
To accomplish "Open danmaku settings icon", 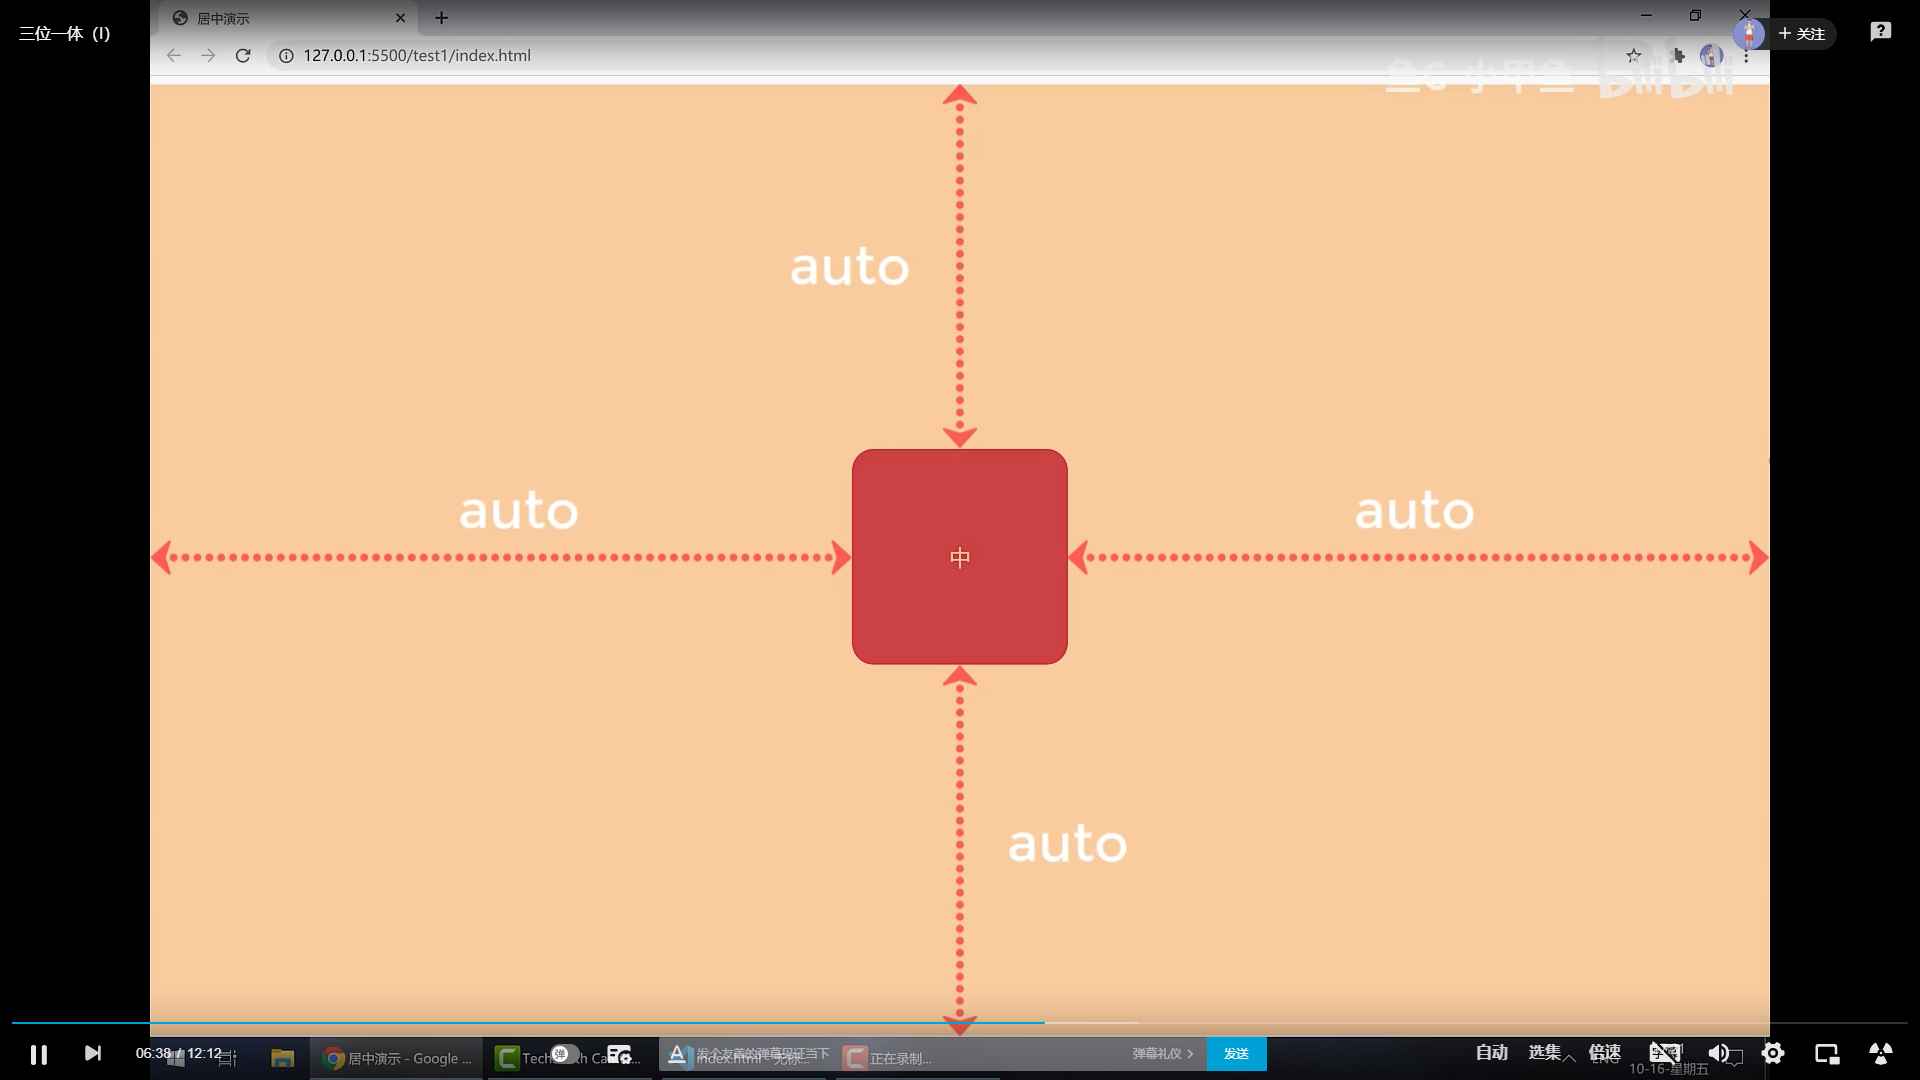I will pyautogui.click(x=620, y=1054).
